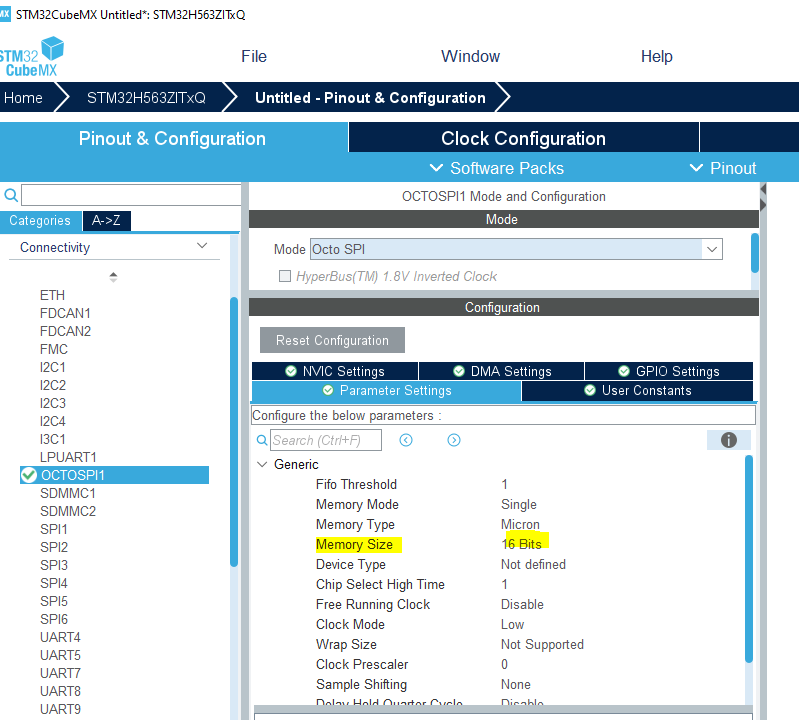This screenshot has height=720, width=799.
Task: Open the File menu
Action: 254,56
